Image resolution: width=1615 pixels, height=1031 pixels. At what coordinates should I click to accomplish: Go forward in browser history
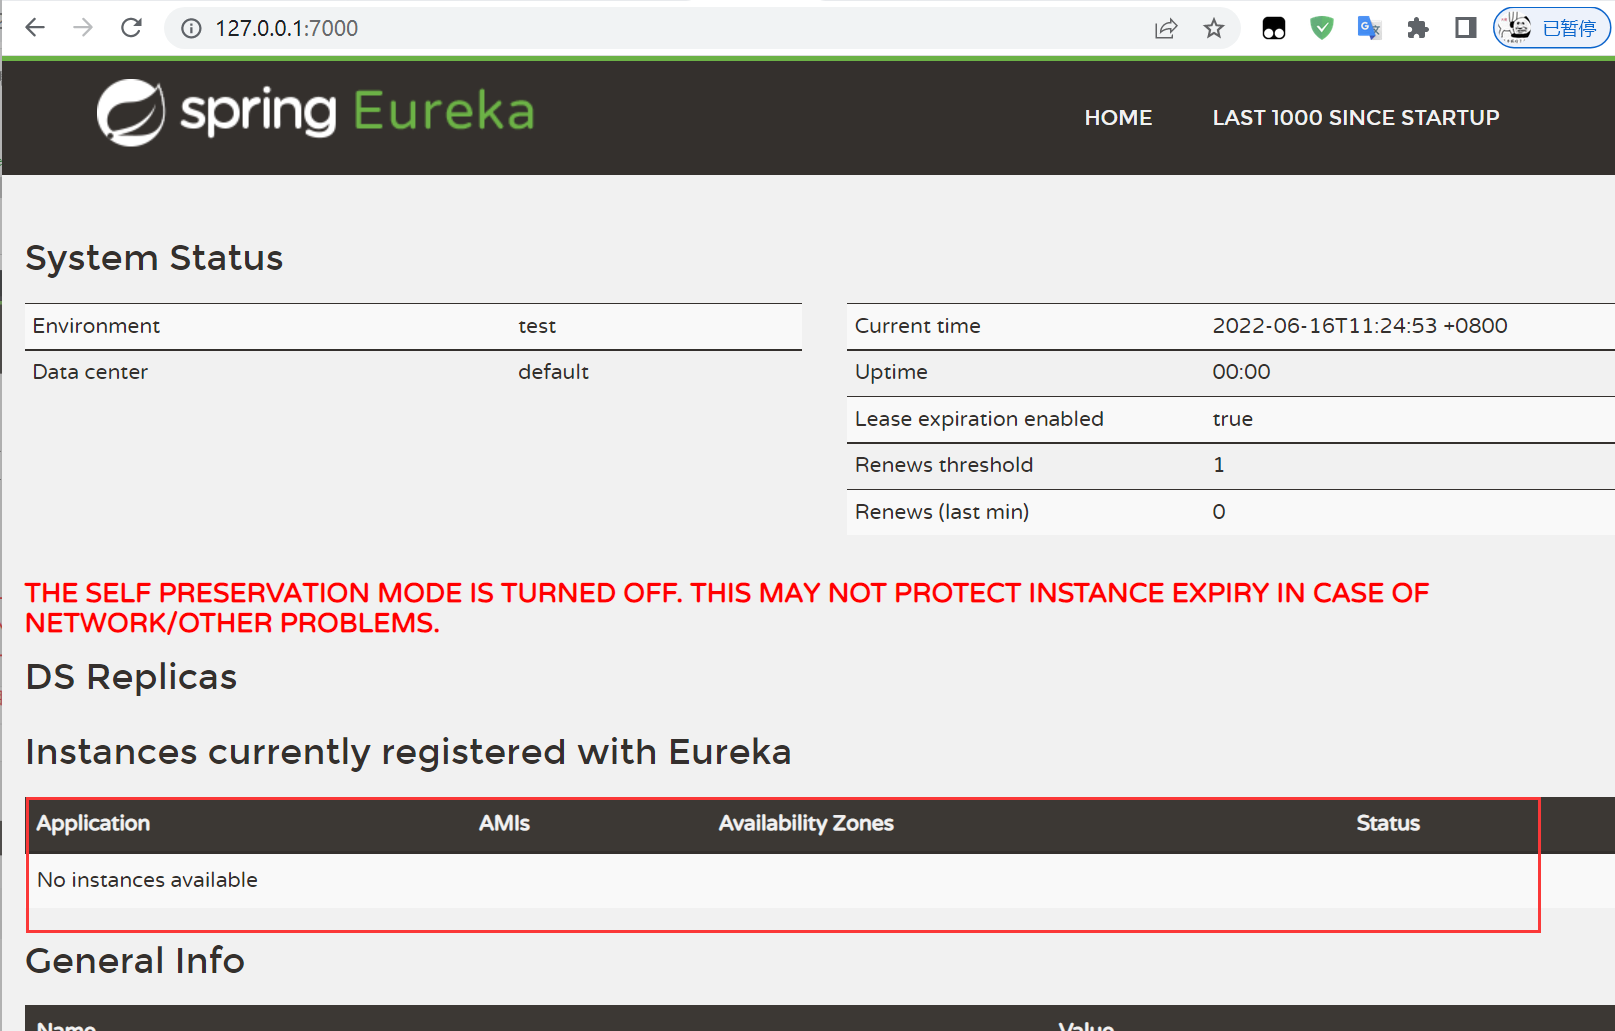point(83,28)
